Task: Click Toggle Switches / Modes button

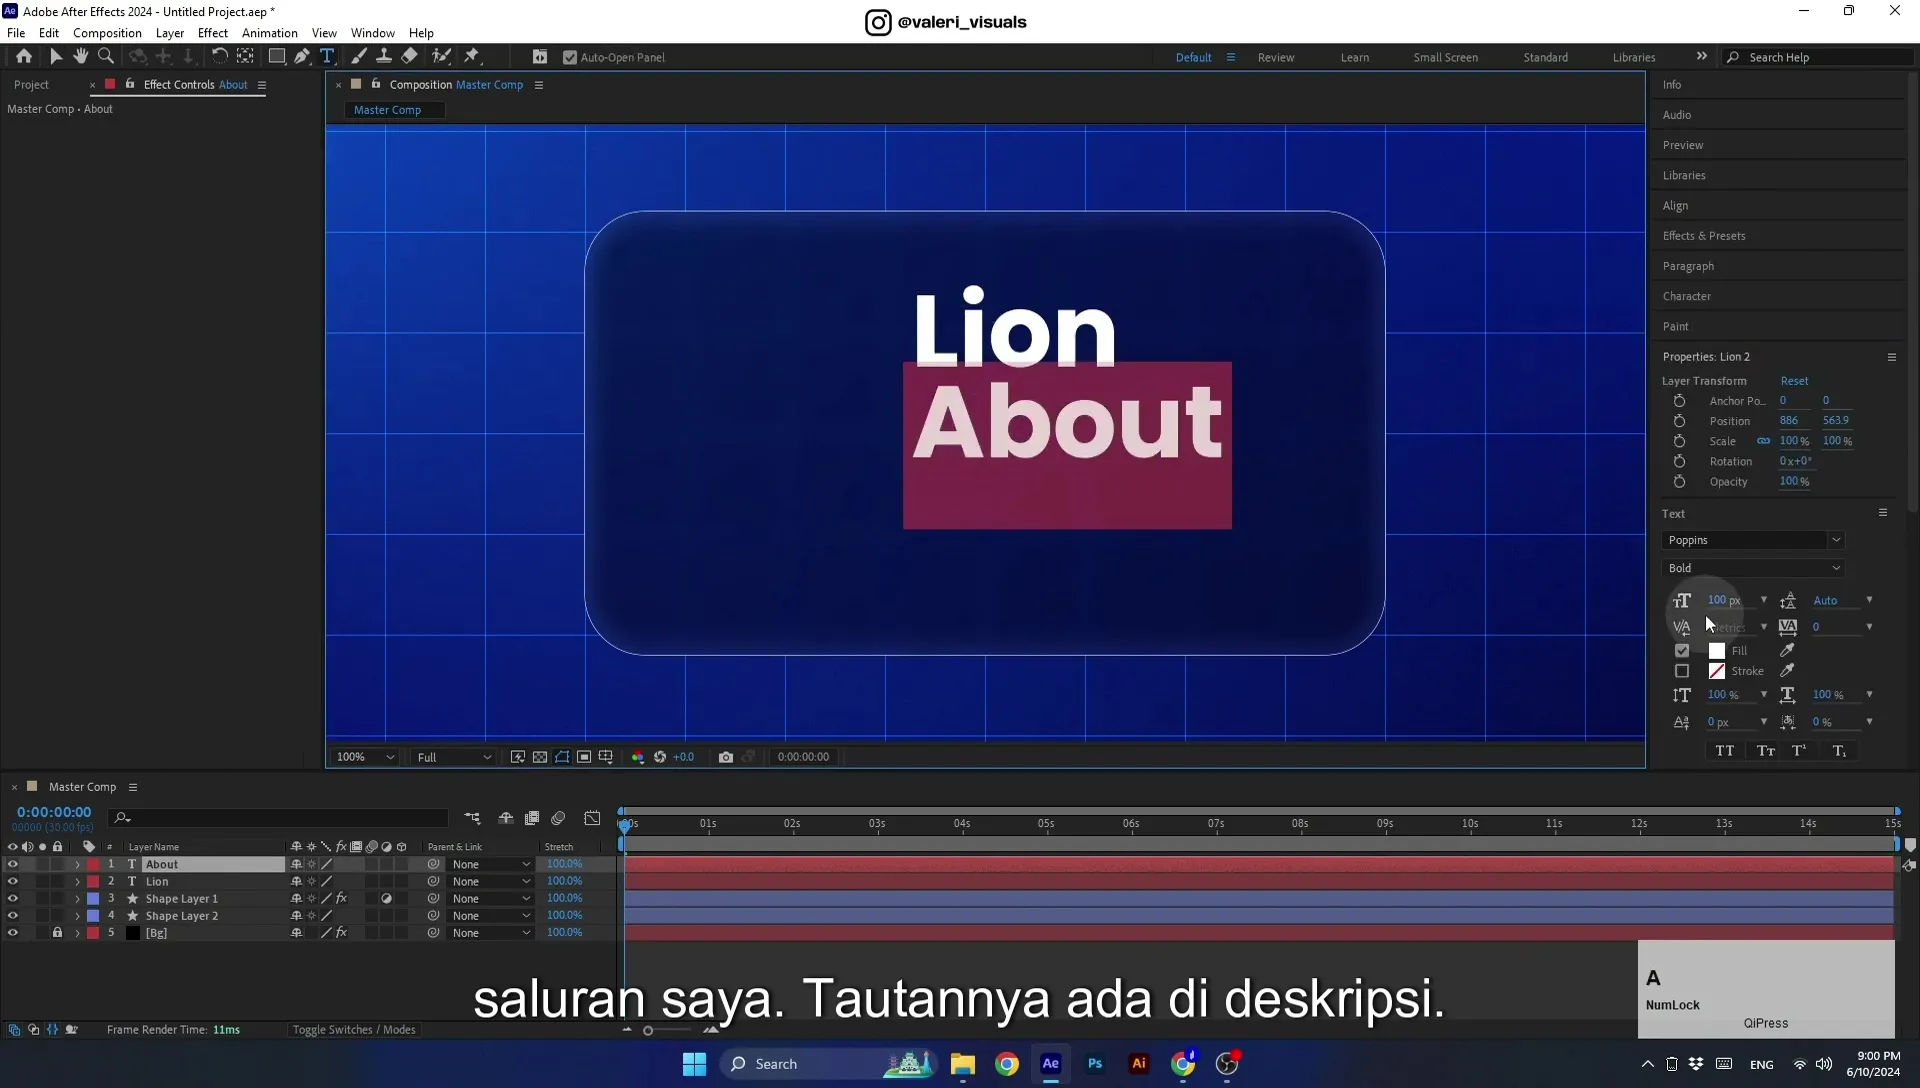Action: pos(354,1030)
